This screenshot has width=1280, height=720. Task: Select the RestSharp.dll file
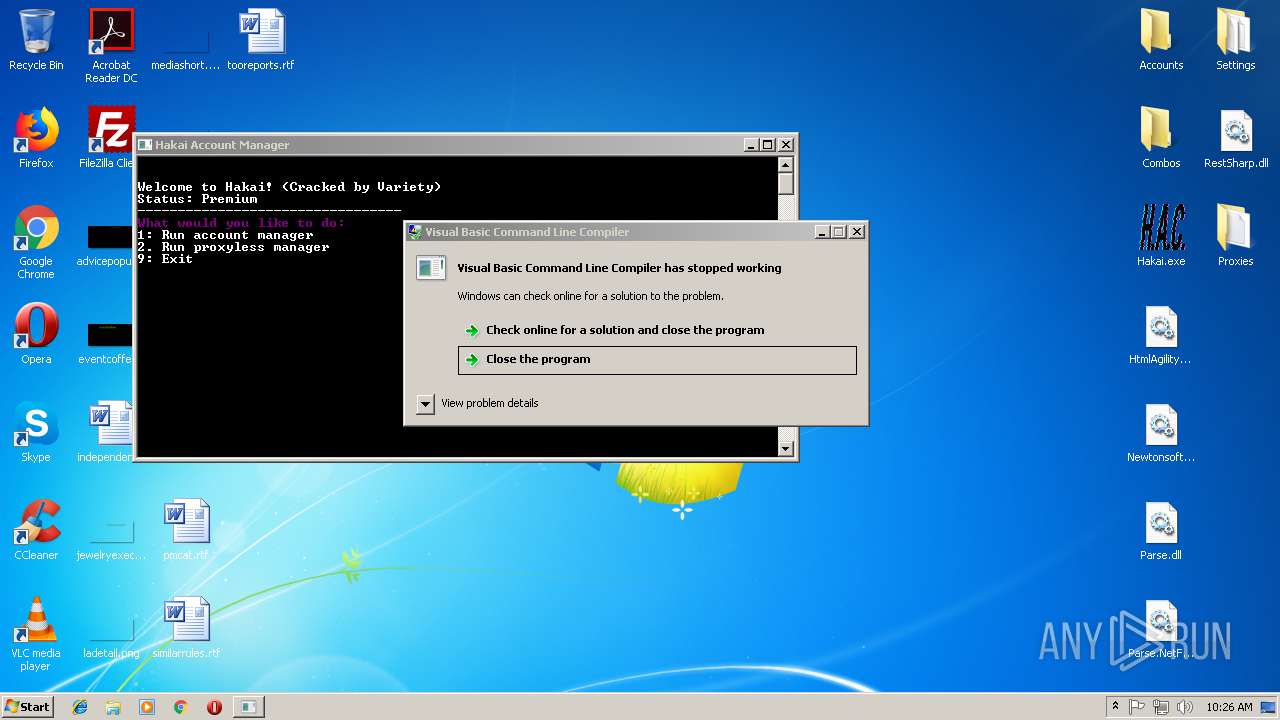(1236, 138)
